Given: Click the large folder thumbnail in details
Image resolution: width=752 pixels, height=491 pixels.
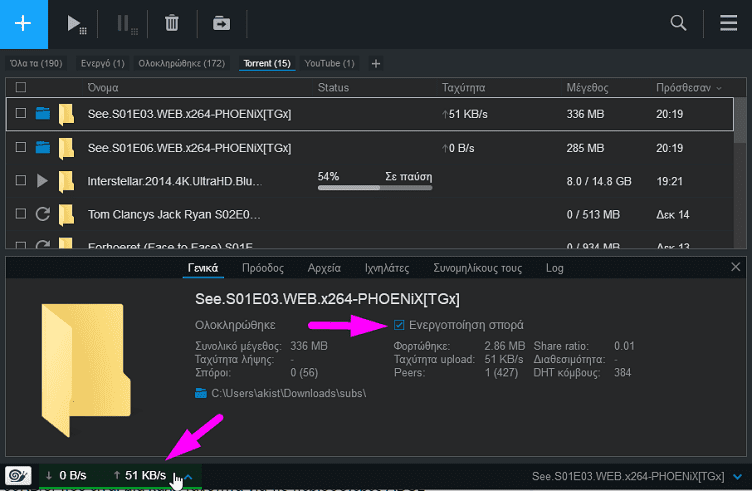Looking at the screenshot, I should tap(86, 370).
